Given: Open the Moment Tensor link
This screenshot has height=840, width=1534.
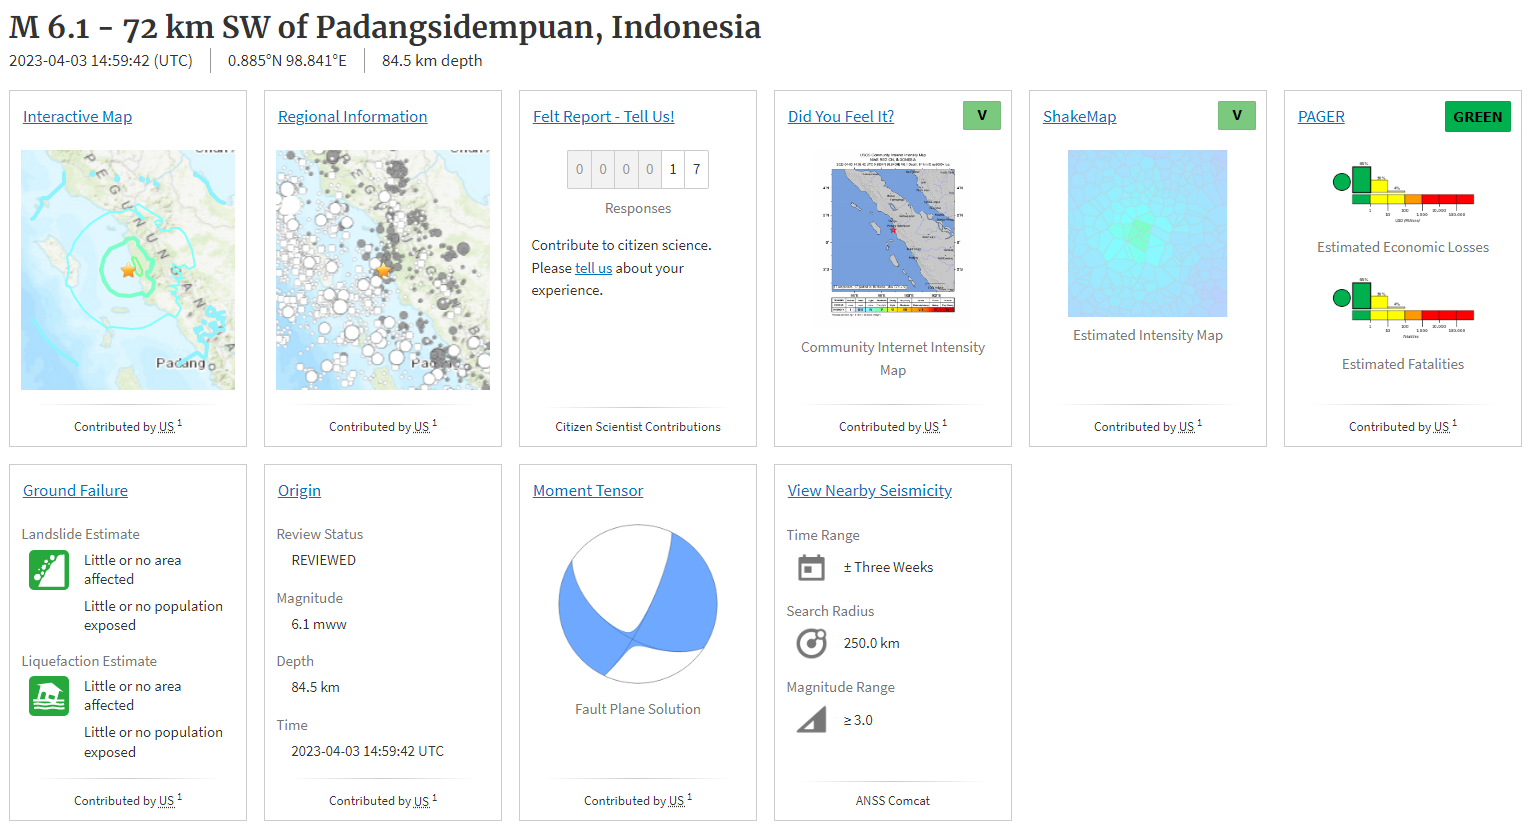Looking at the screenshot, I should pos(588,491).
